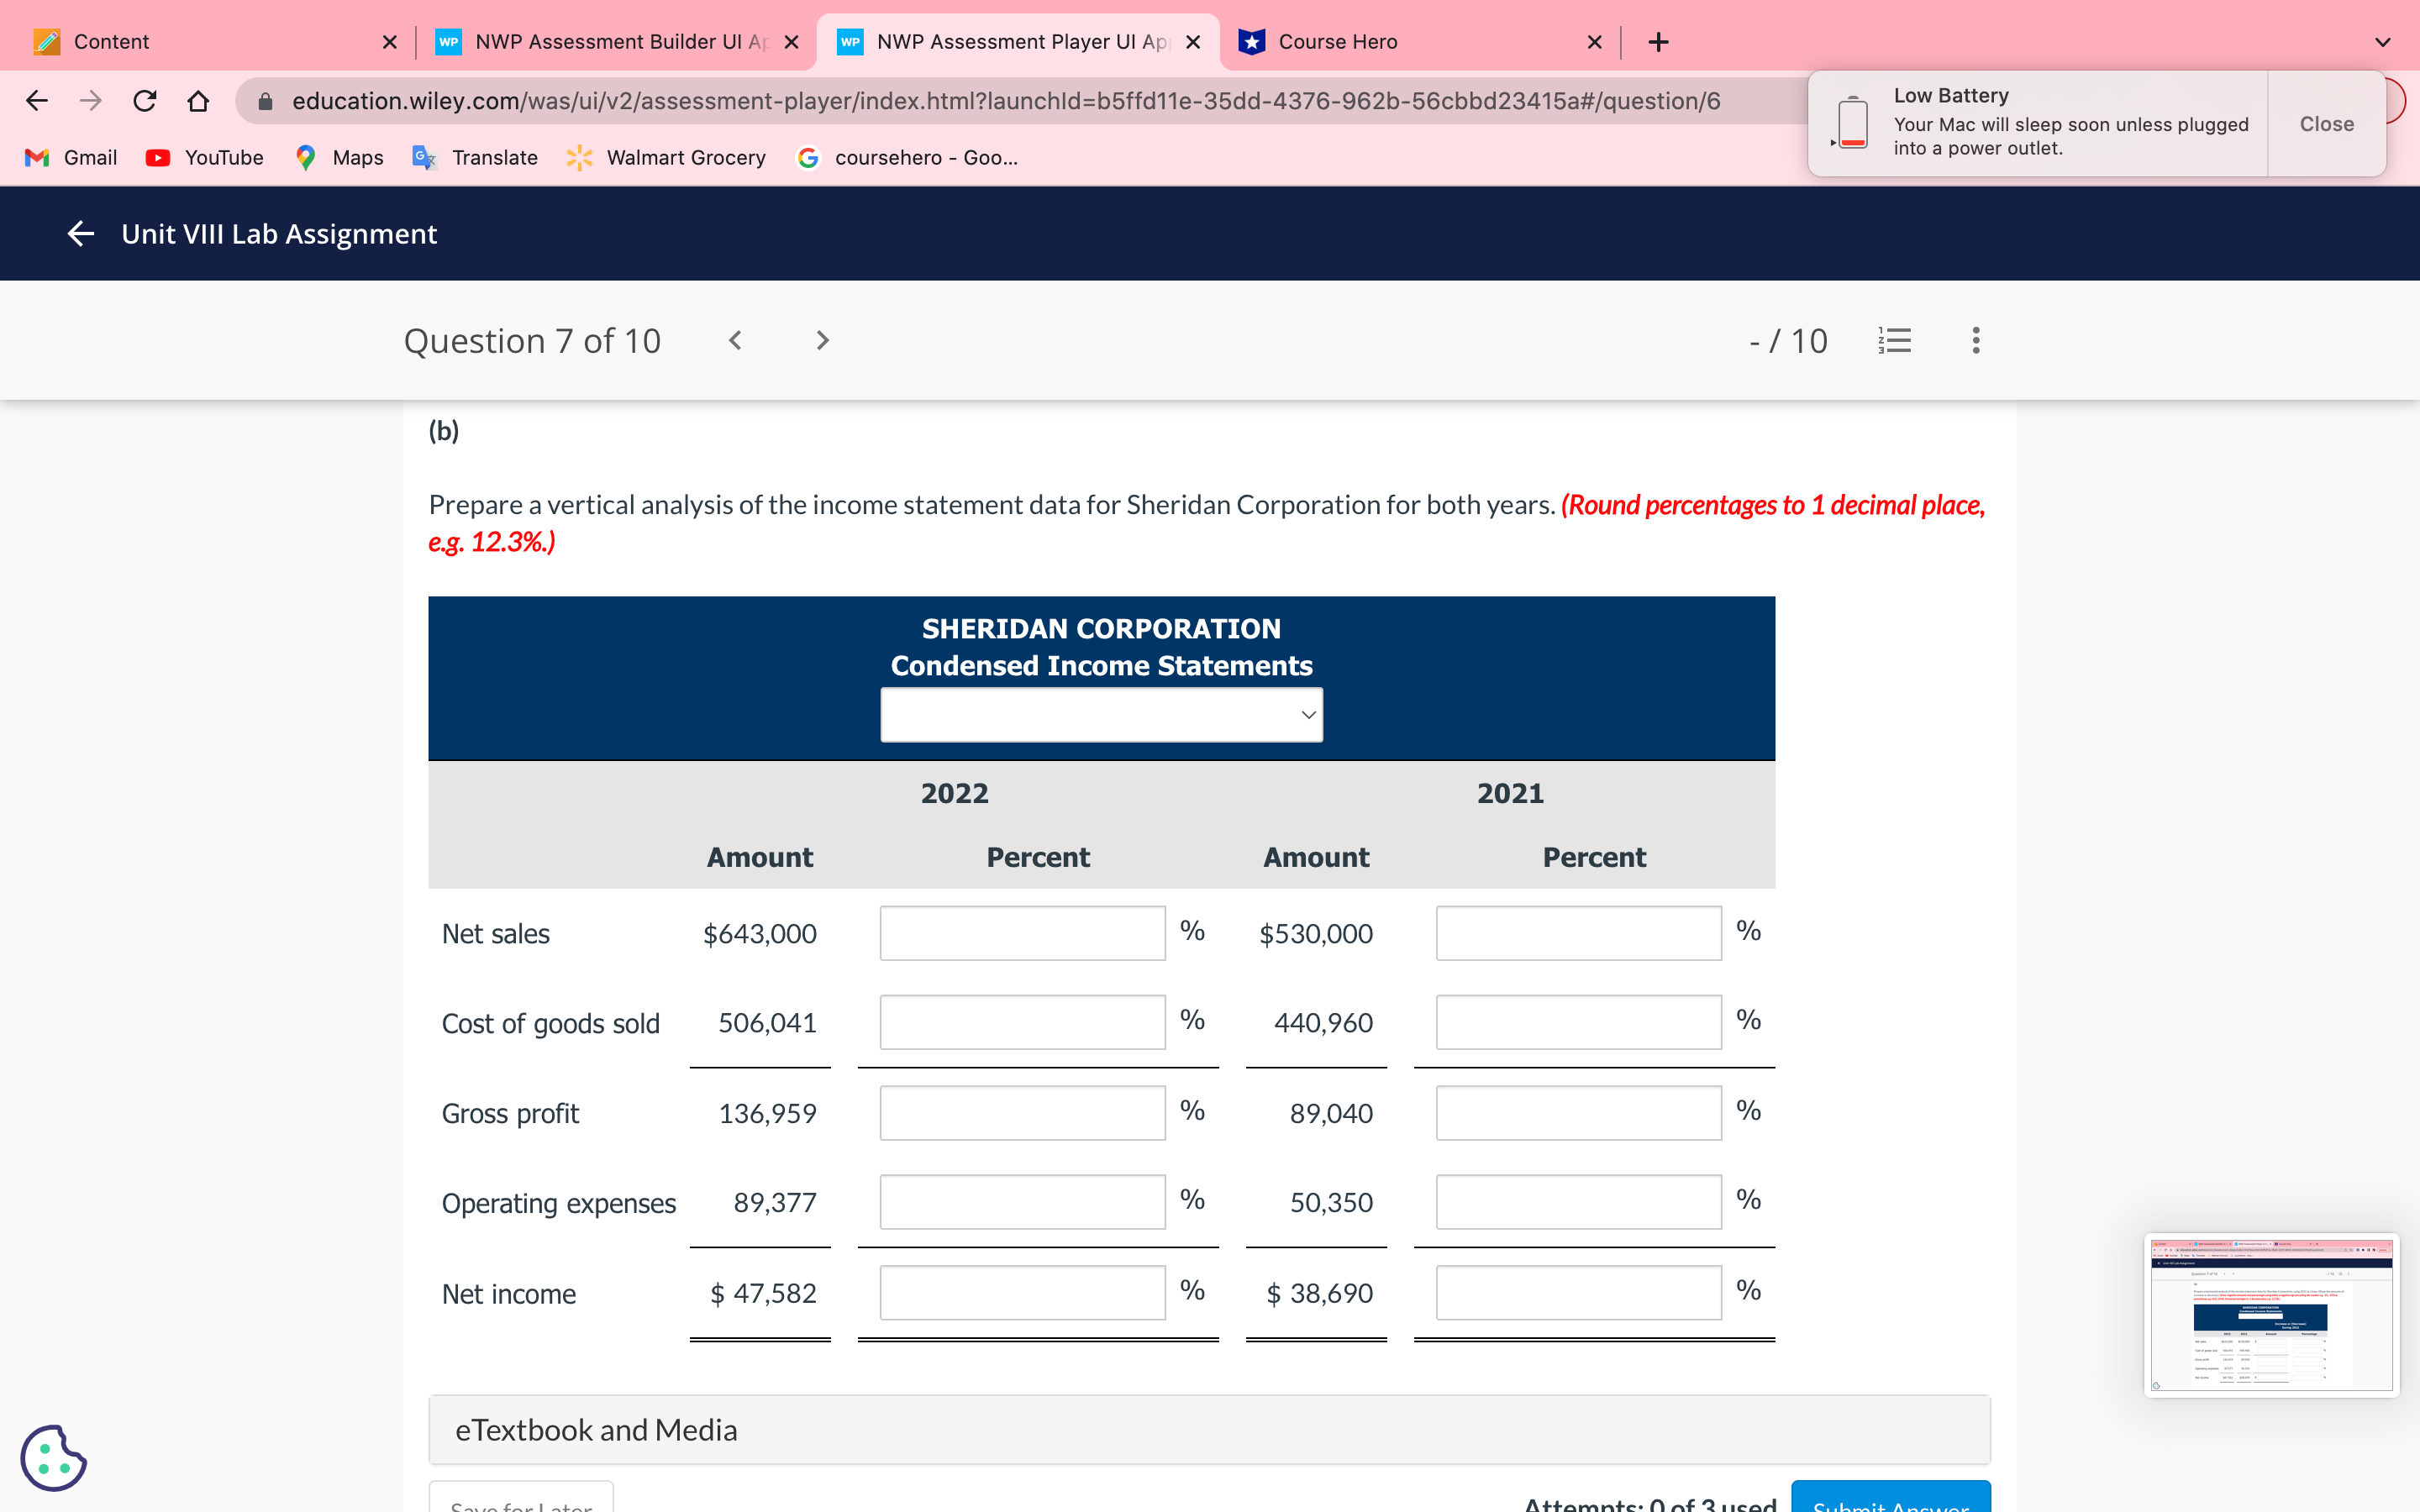This screenshot has height=1512, width=2420.
Task: Open the browser tab search chevron
Action: tap(2381, 41)
